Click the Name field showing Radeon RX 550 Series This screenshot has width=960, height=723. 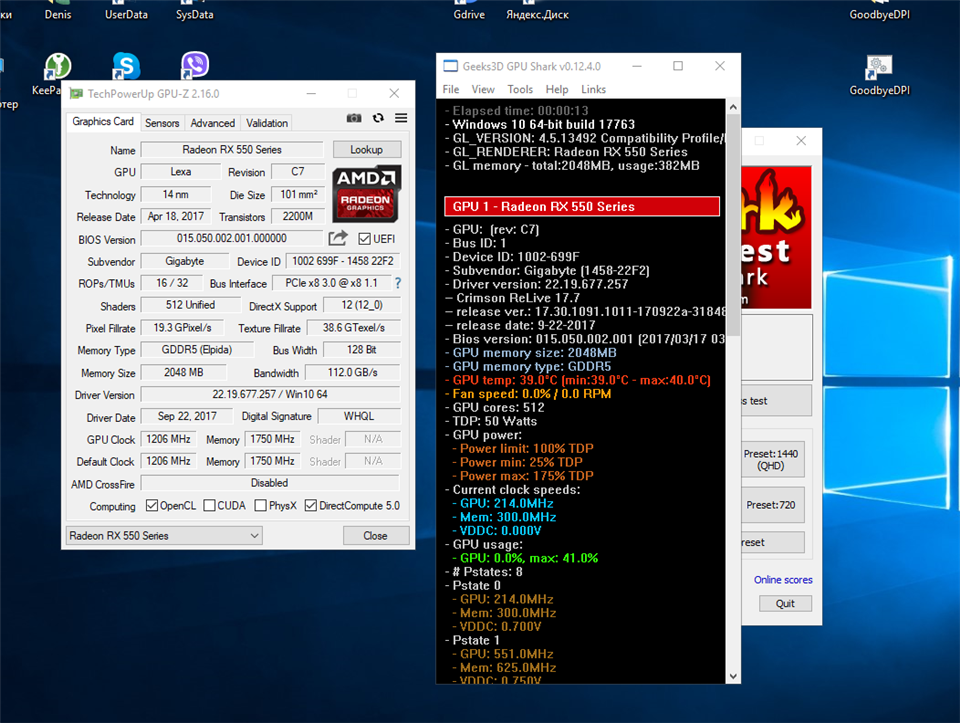pyautogui.click(x=232, y=150)
